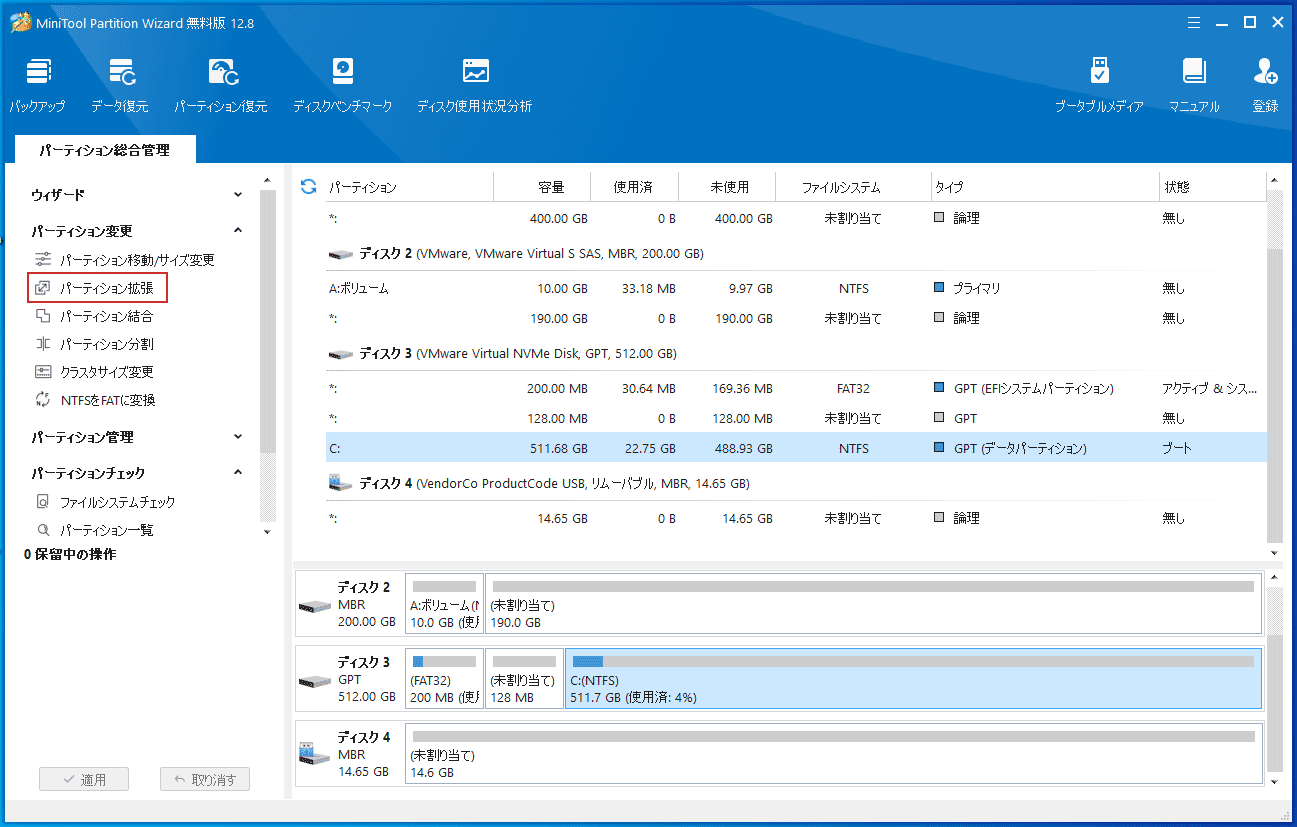Select ディスク 3 header row in list
This screenshot has width=1297, height=827.
[796, 354]
